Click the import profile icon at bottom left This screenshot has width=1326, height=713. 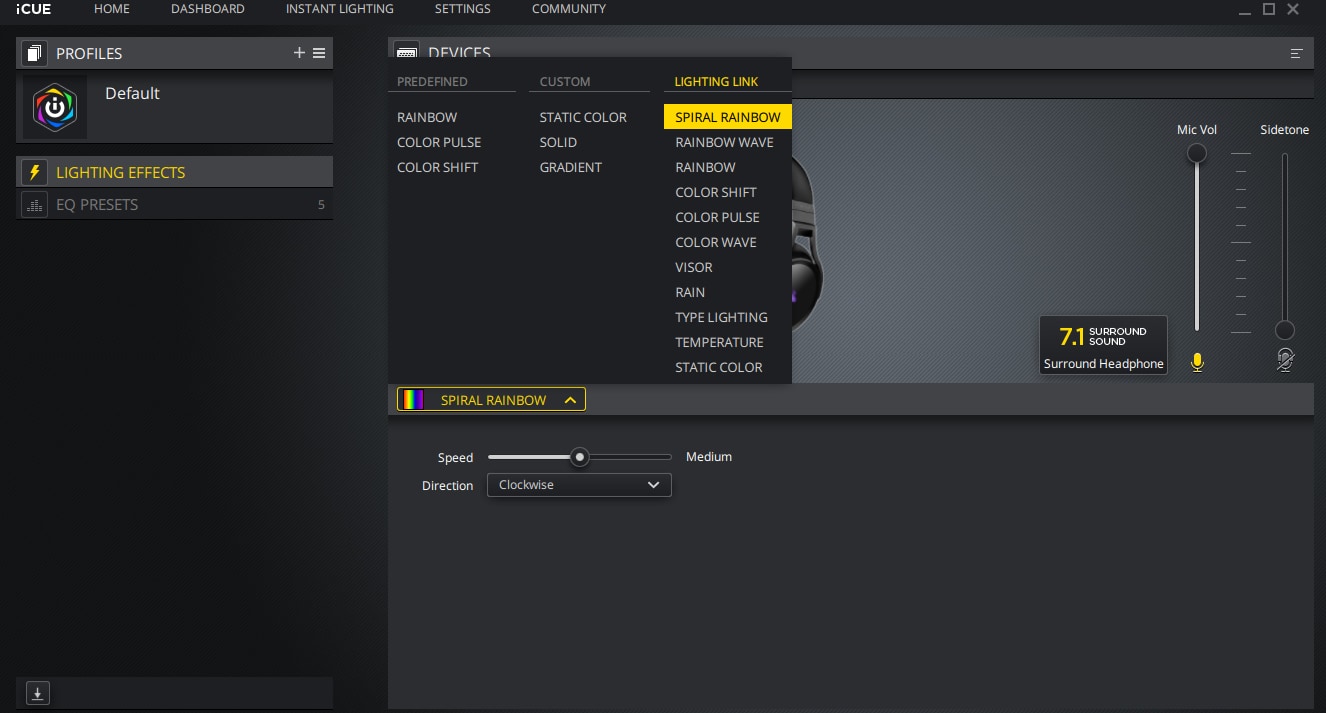pos(37,692)
